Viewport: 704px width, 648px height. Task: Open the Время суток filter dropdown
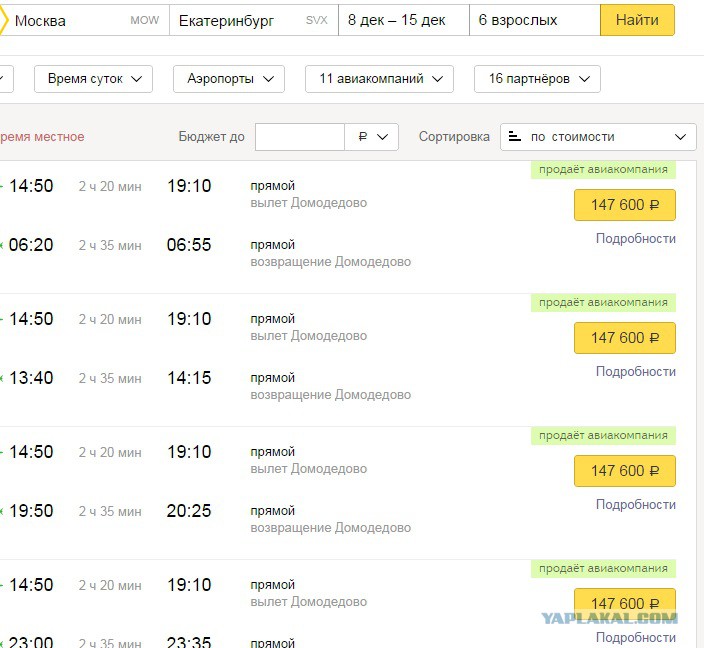[x=93, y=79]
